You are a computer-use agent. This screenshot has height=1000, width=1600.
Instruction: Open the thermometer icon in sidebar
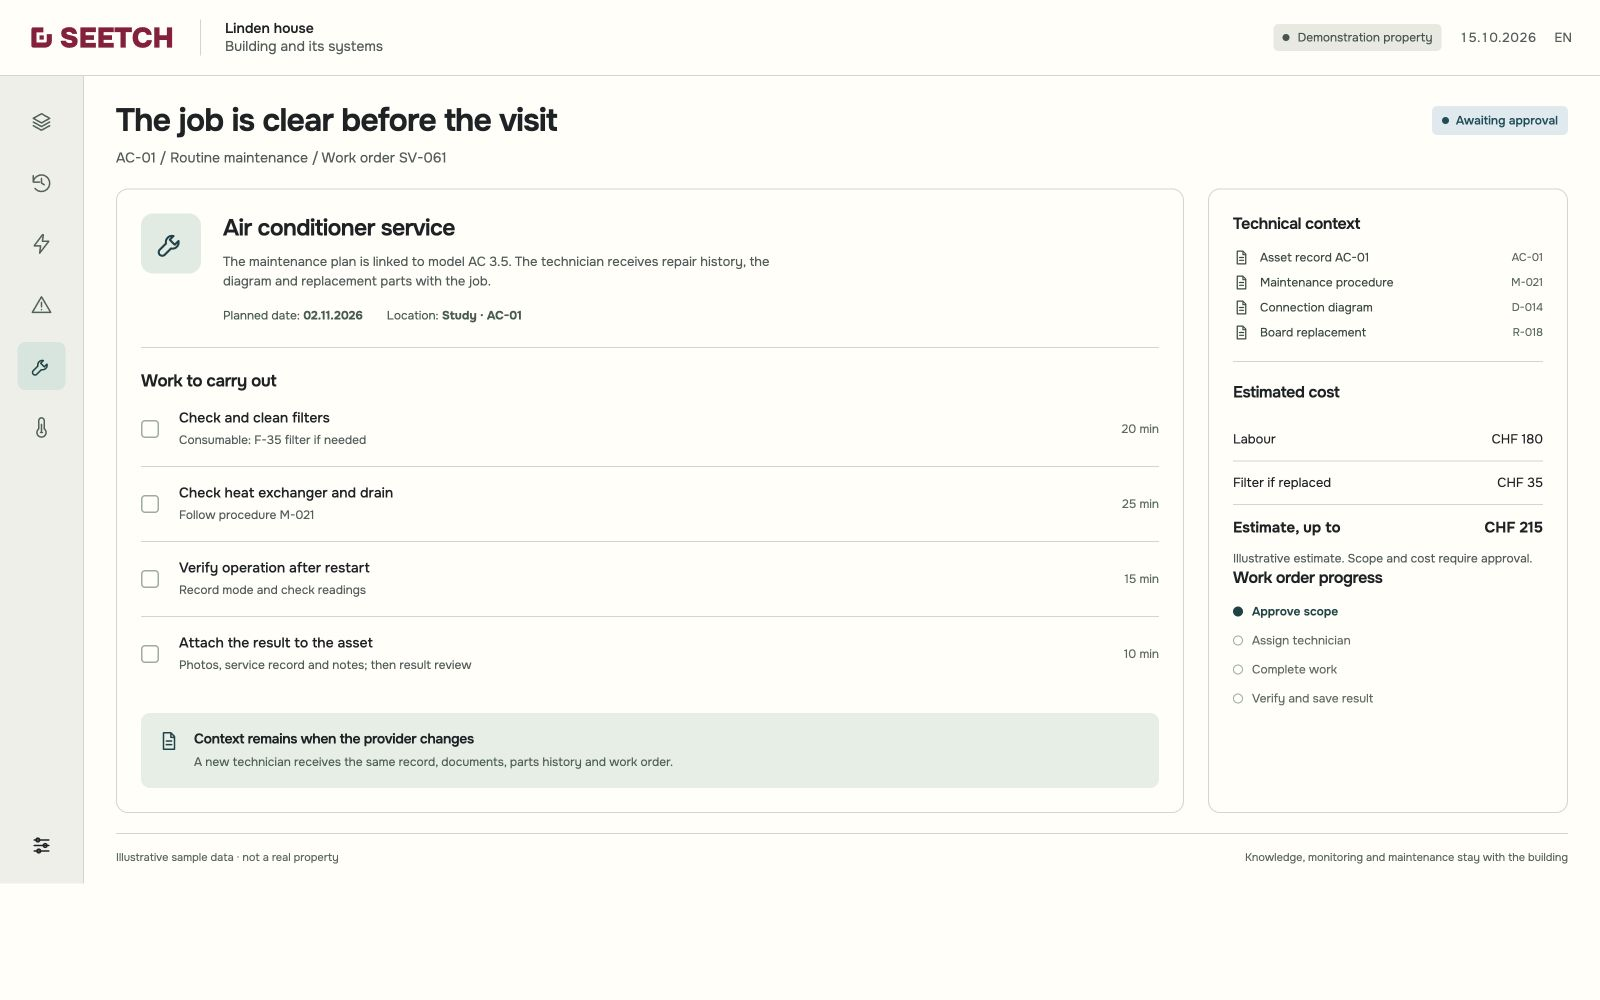41,428
